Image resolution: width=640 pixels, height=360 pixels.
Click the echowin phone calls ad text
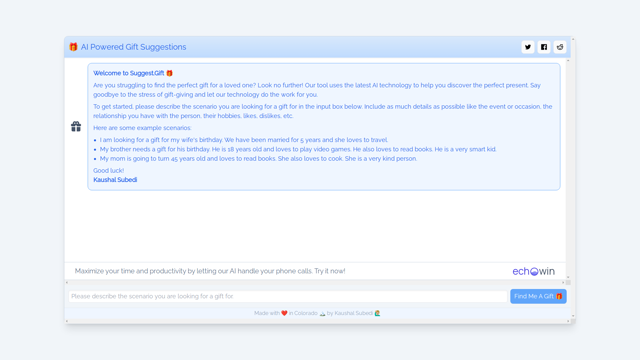tap(210, 271)
